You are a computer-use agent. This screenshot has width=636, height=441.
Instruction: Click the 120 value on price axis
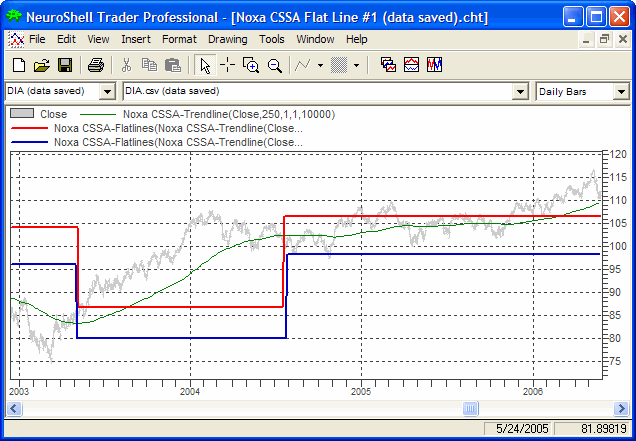click(x=618, y=155)
